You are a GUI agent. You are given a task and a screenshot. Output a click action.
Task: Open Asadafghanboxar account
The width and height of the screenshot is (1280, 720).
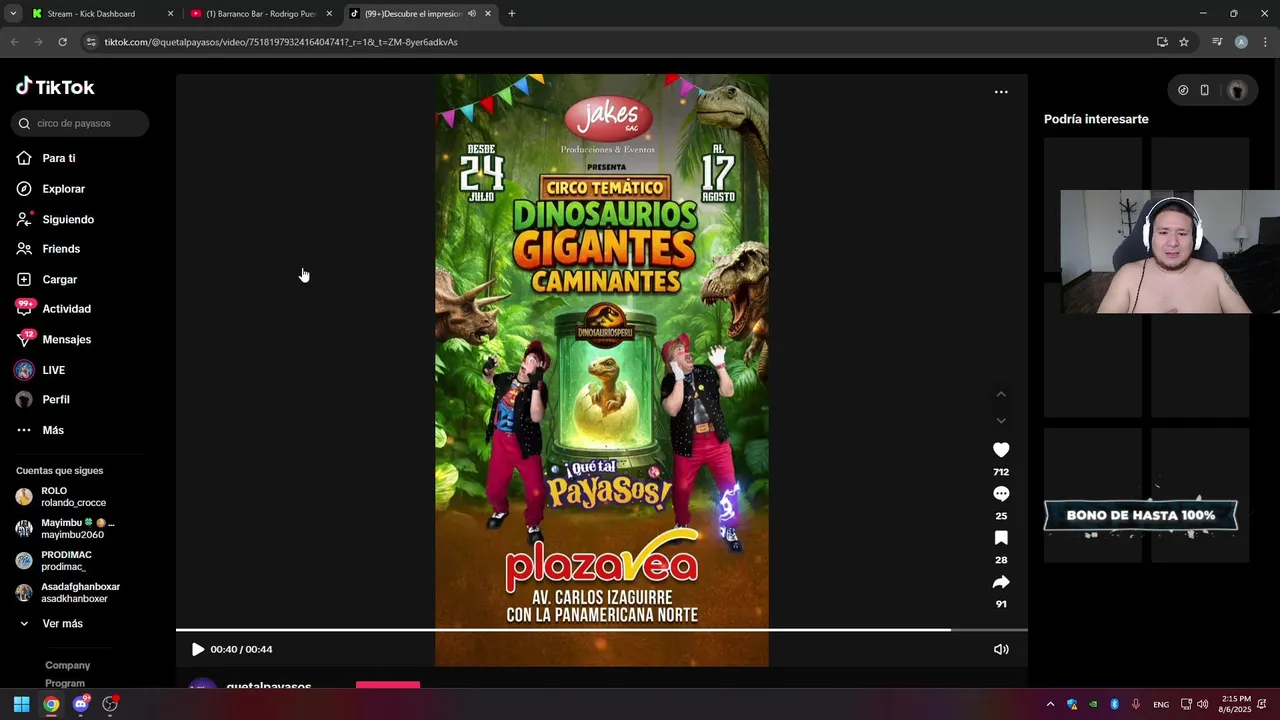pyautogui.click(x=68, y=593)
